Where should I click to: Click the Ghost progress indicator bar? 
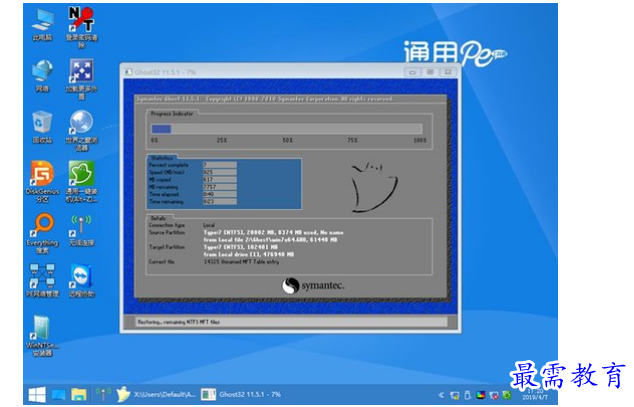tap(287, 129)
